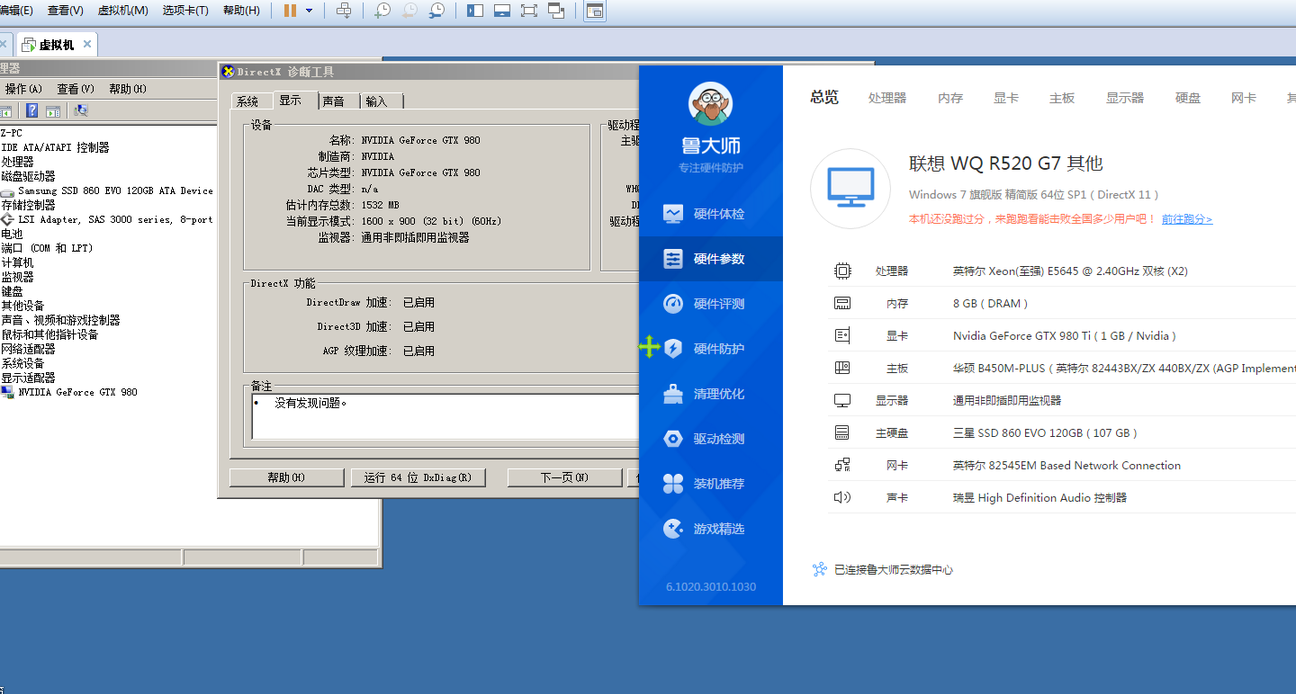Screen dimensions: 1296x694
Task: Click the revert to snapshot icon
Action: (410, 11)
